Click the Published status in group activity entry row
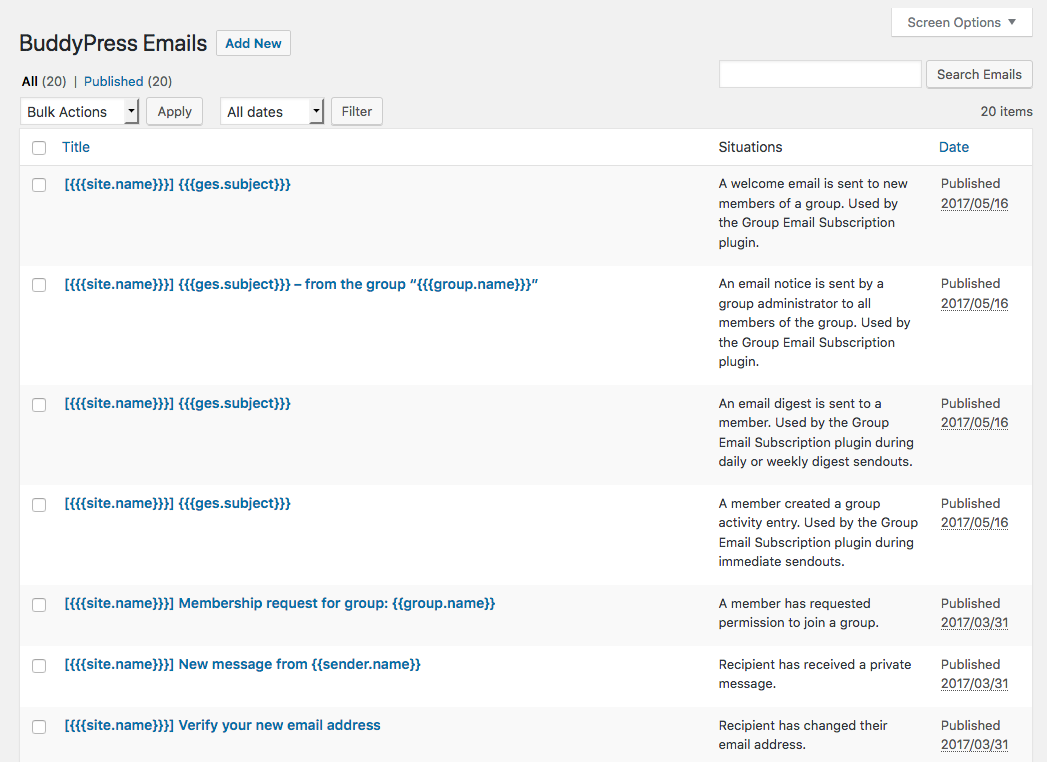This screenshot has height=762, width=1047. point(970,504)
